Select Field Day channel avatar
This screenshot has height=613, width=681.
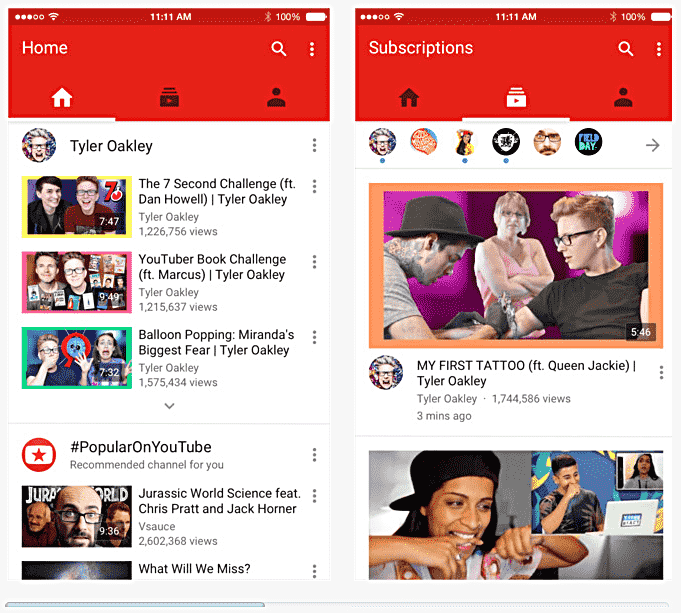coord(588,142)
